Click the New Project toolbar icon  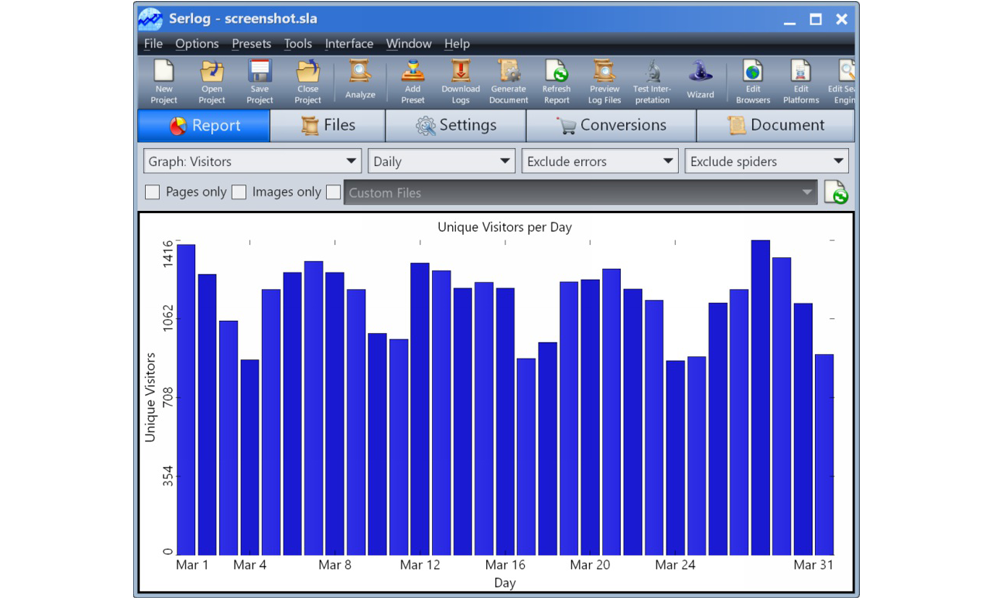[164, 81]
